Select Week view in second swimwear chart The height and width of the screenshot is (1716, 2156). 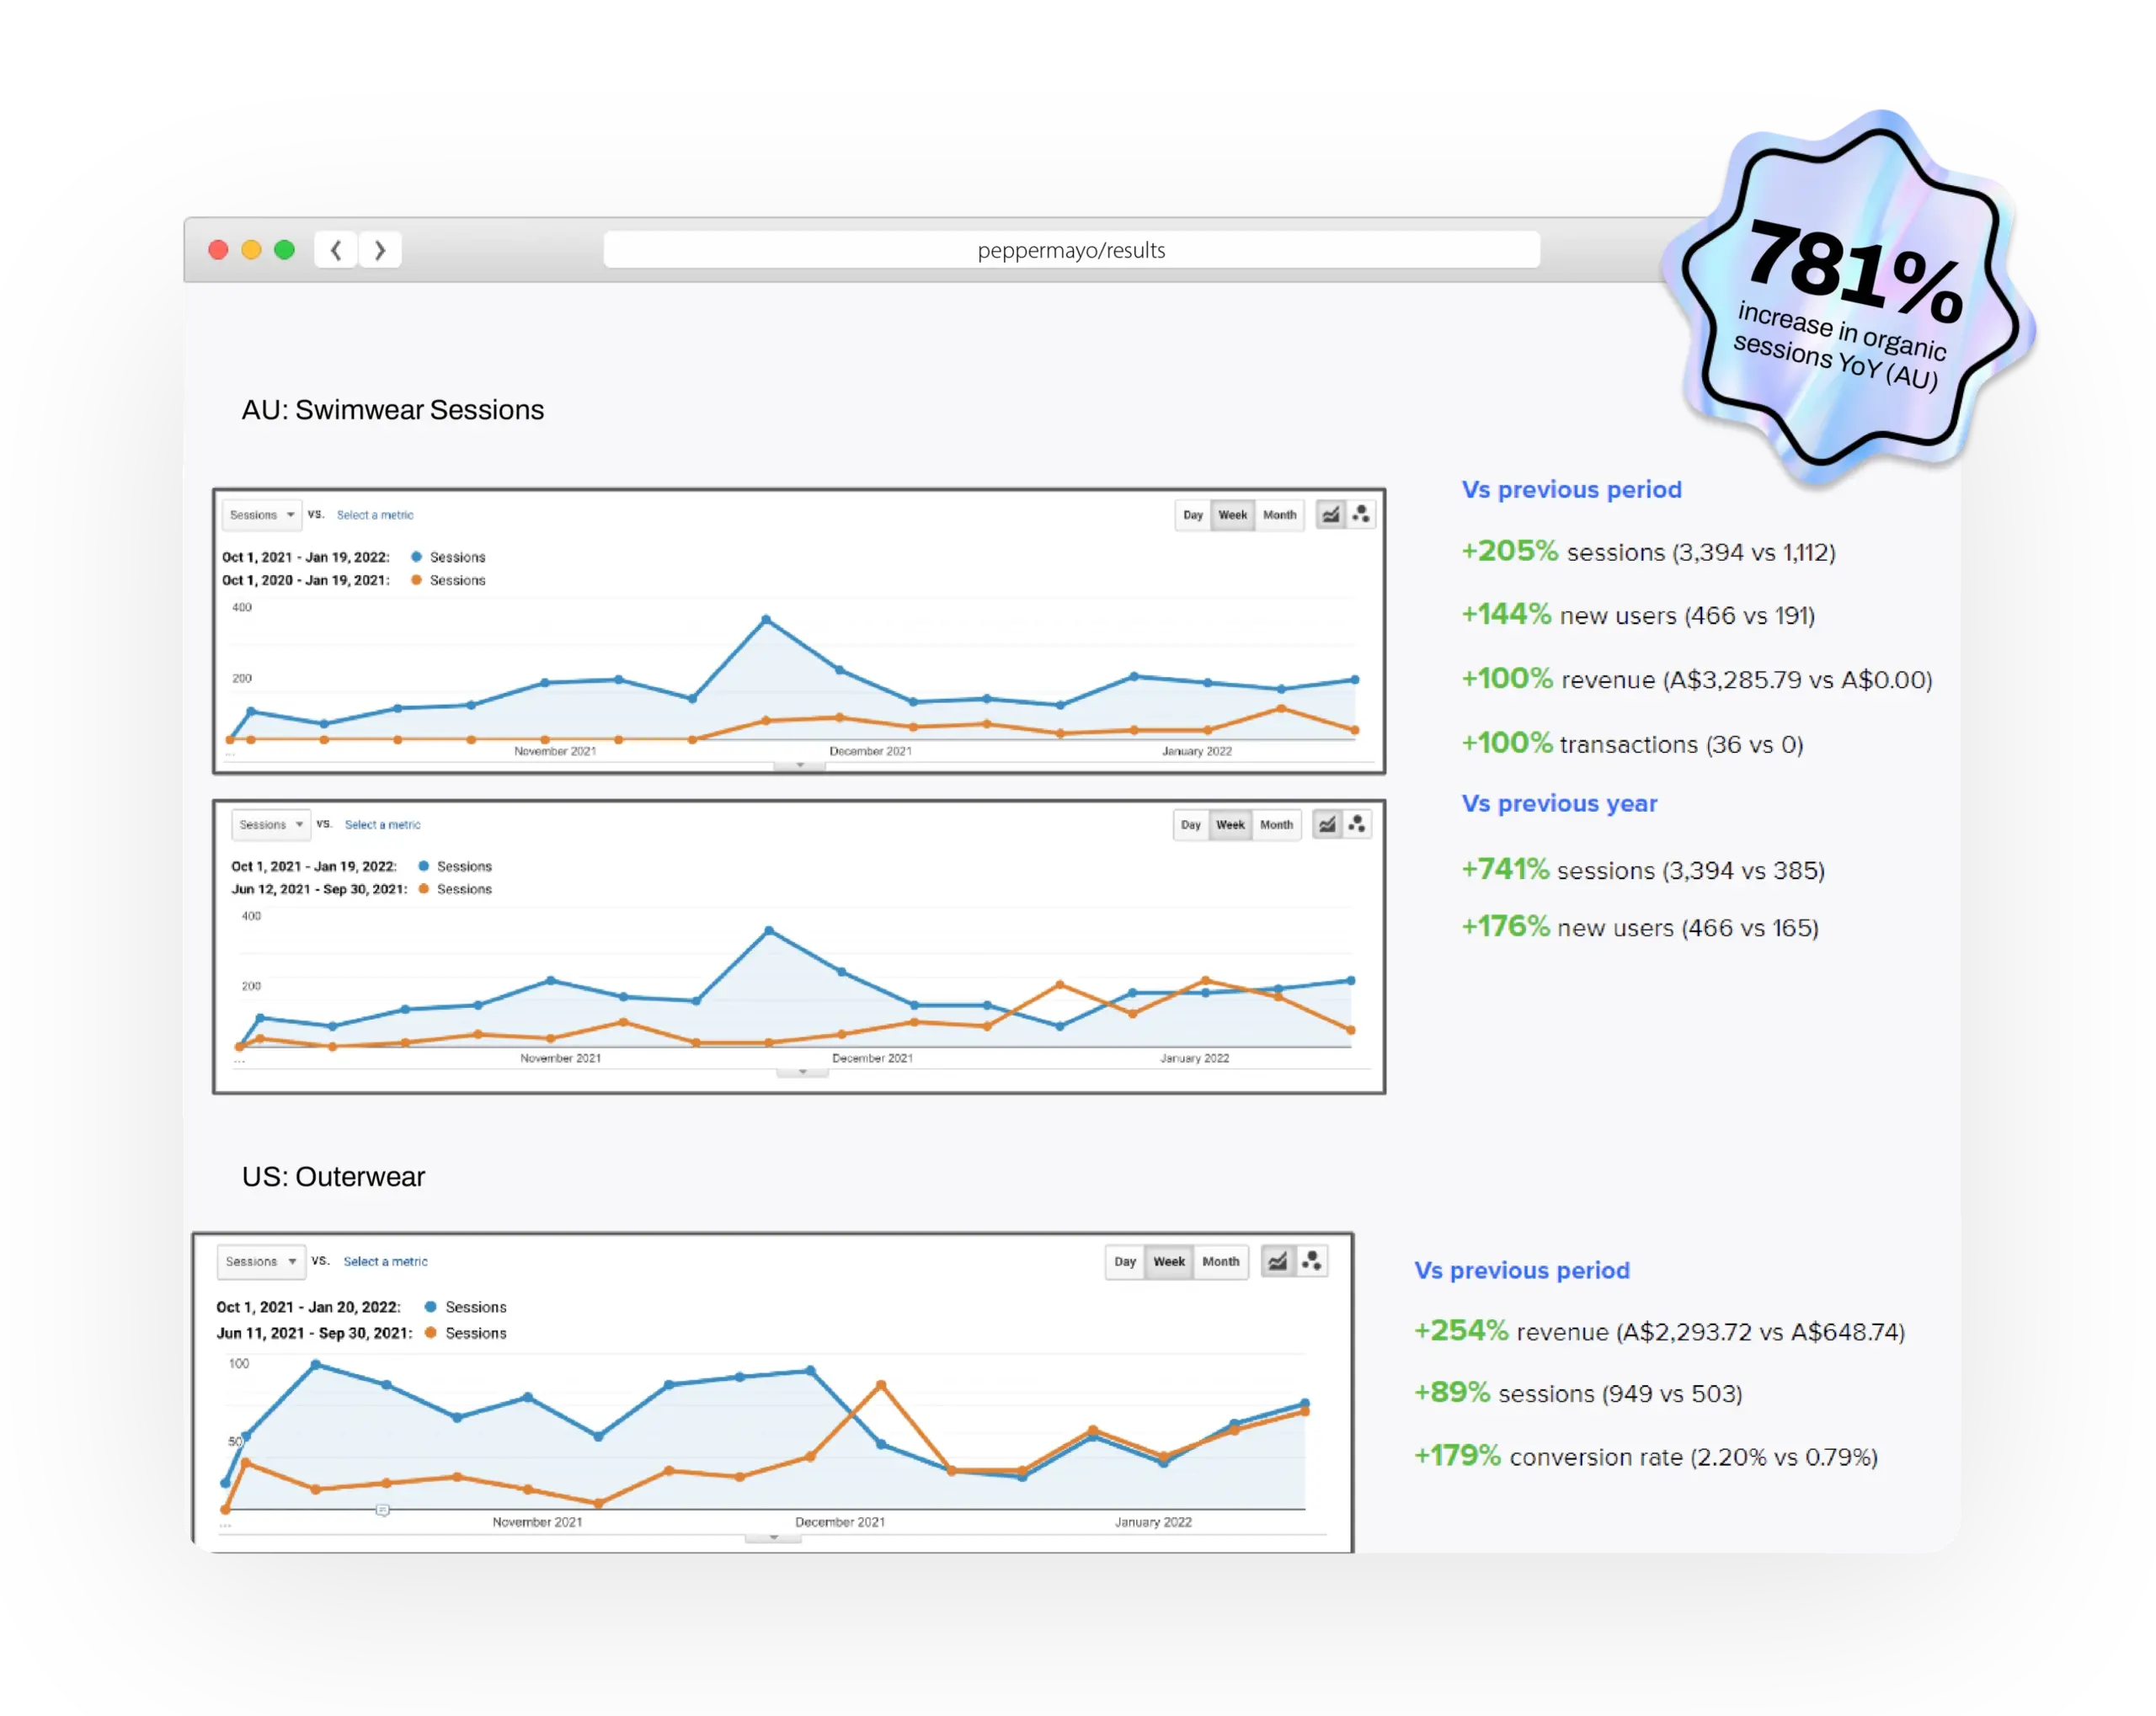(x=1230, y=825)
